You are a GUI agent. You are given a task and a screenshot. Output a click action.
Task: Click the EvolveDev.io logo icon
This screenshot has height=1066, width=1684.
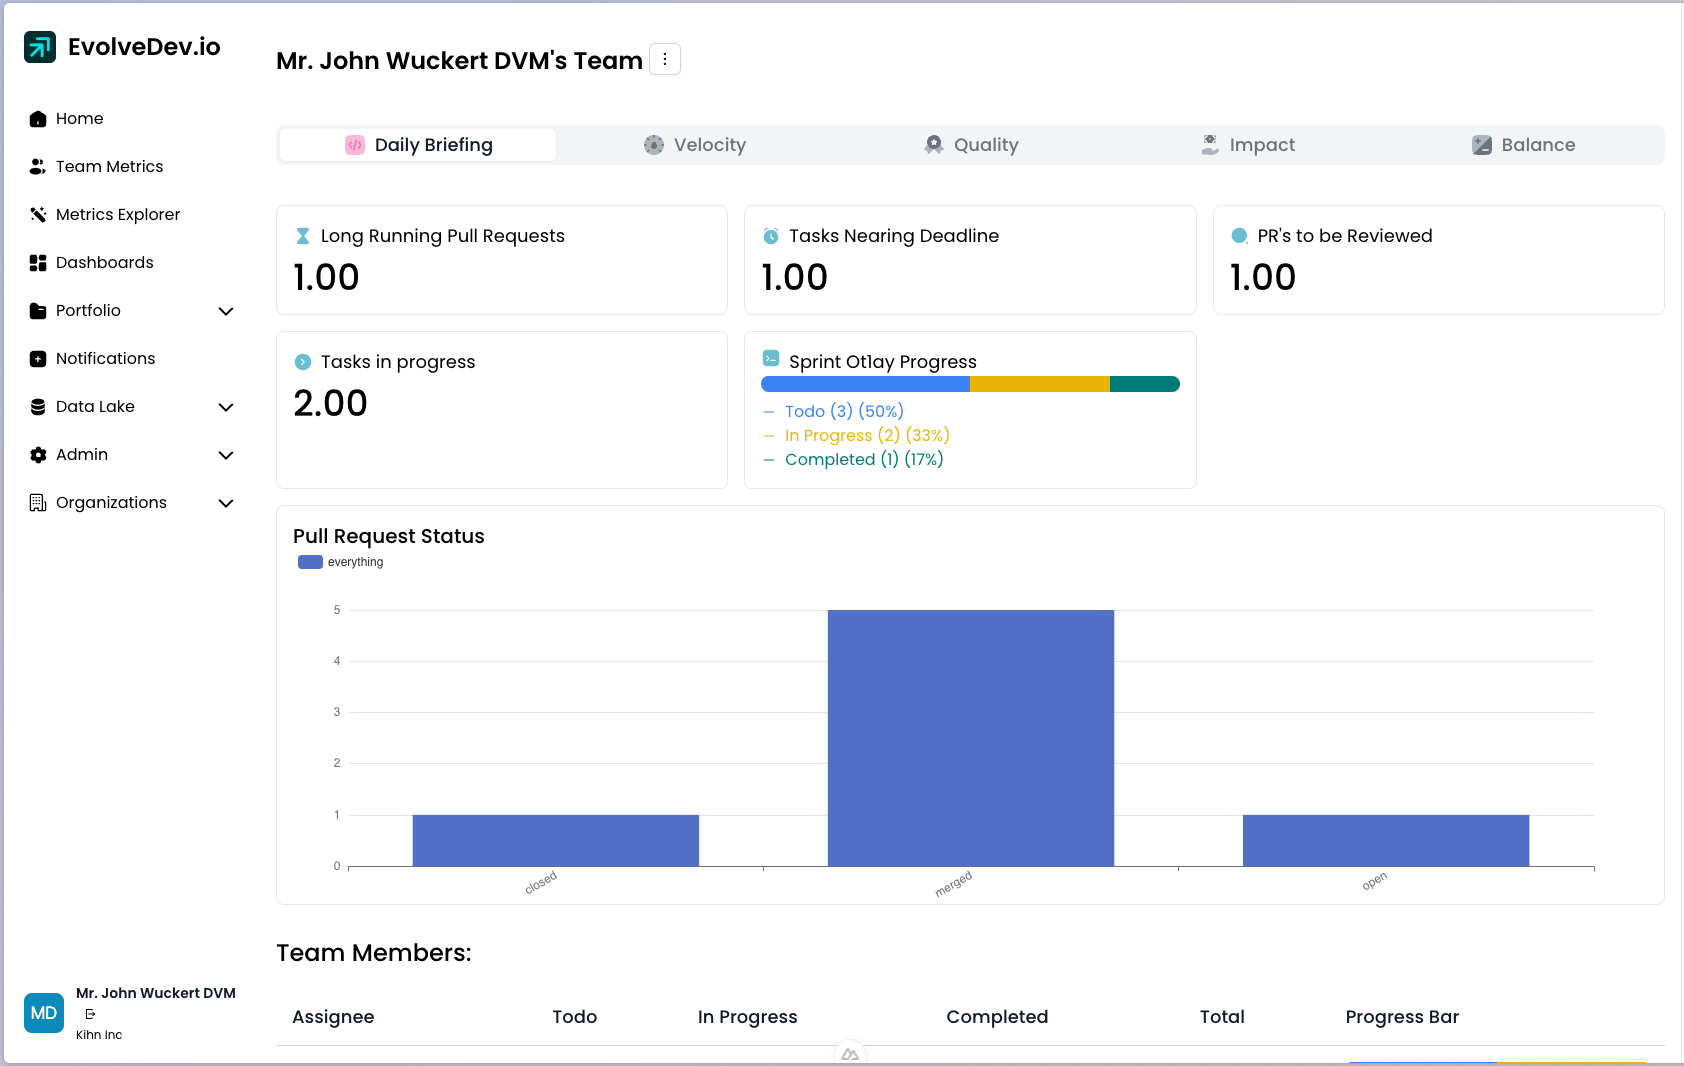[x=40, y=47]
